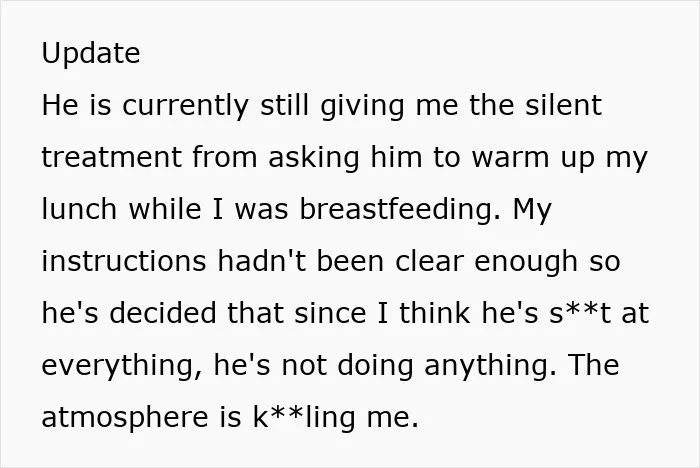Click the censored word "s**t"
Viewport: 700px width, 468px height.
580,313
